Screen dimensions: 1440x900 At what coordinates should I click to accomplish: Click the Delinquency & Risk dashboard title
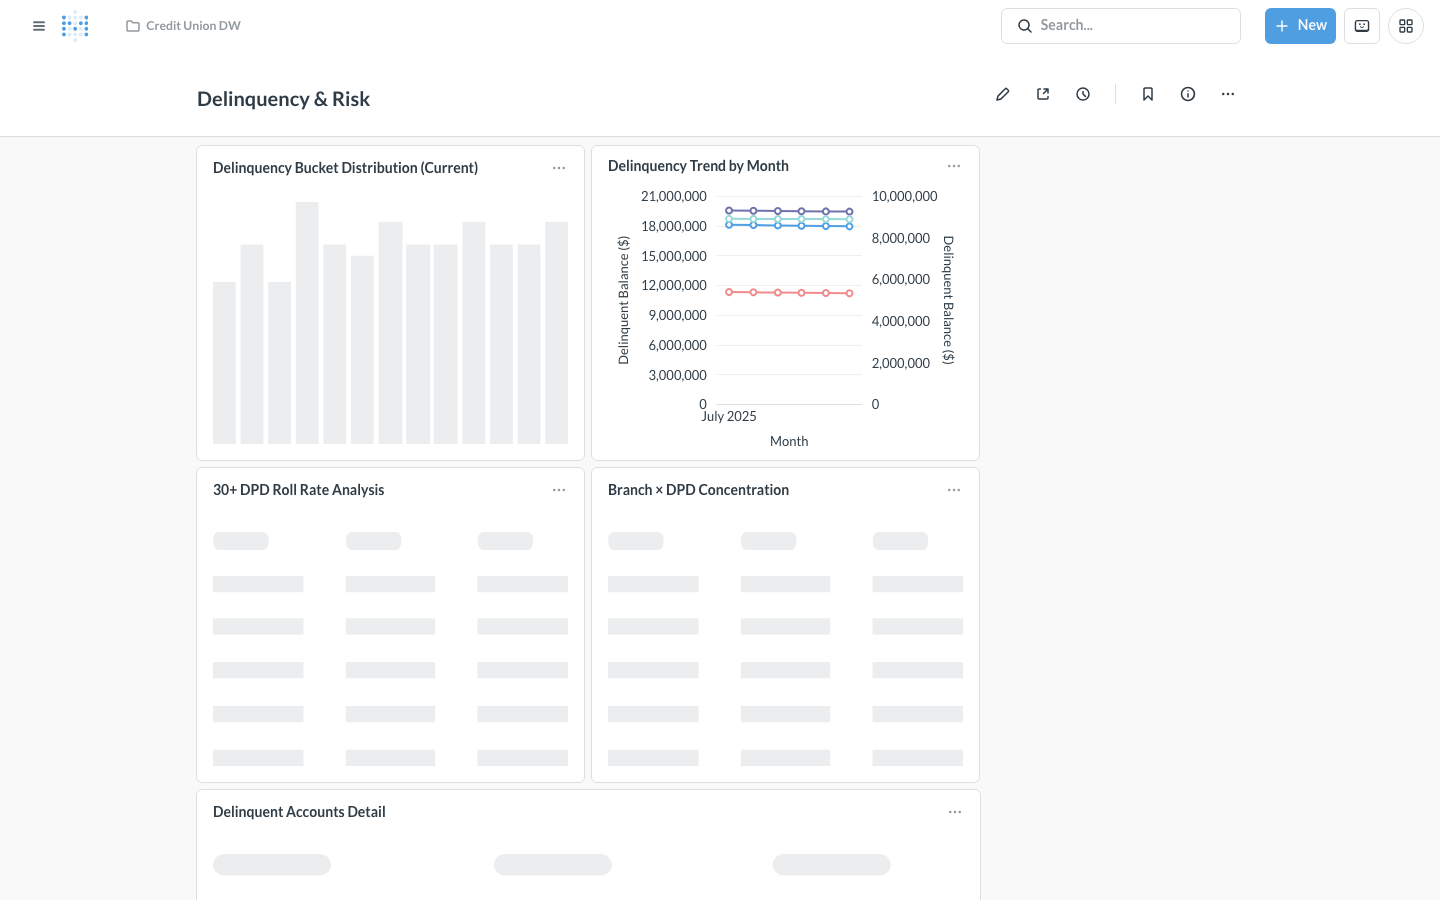point(283,99)
